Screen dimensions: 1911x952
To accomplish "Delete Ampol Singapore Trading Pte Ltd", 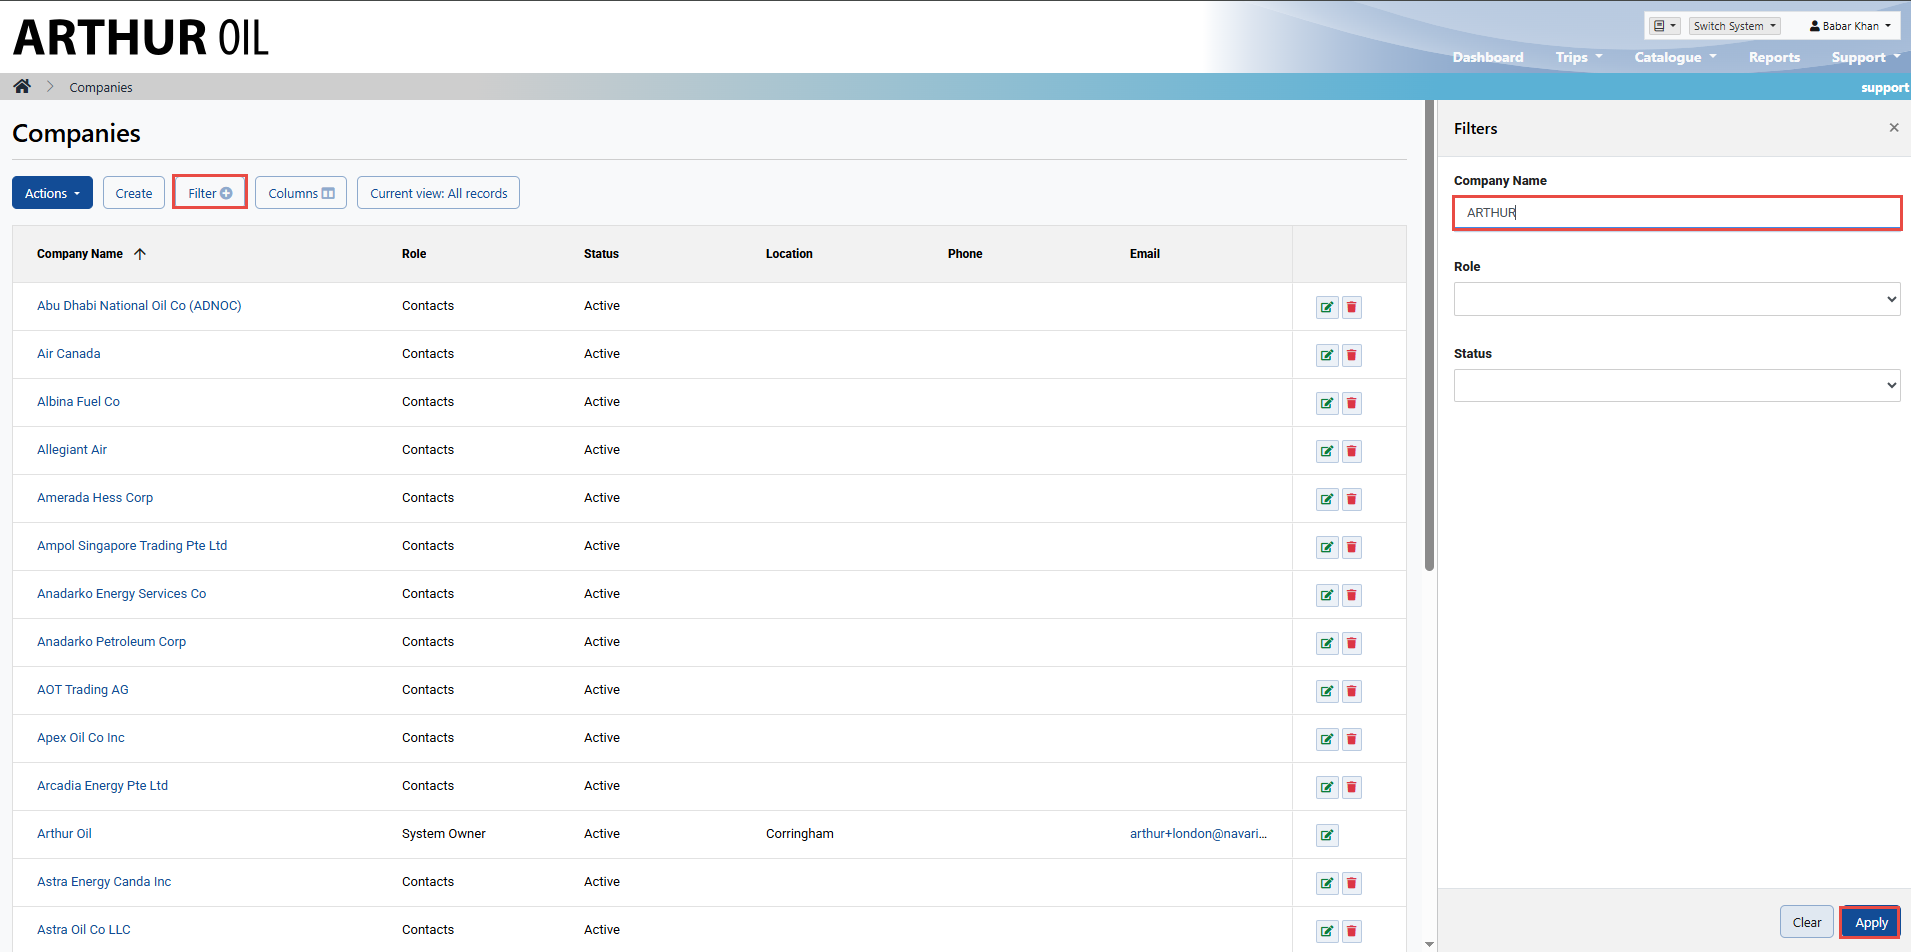I will click(1352, 547).
